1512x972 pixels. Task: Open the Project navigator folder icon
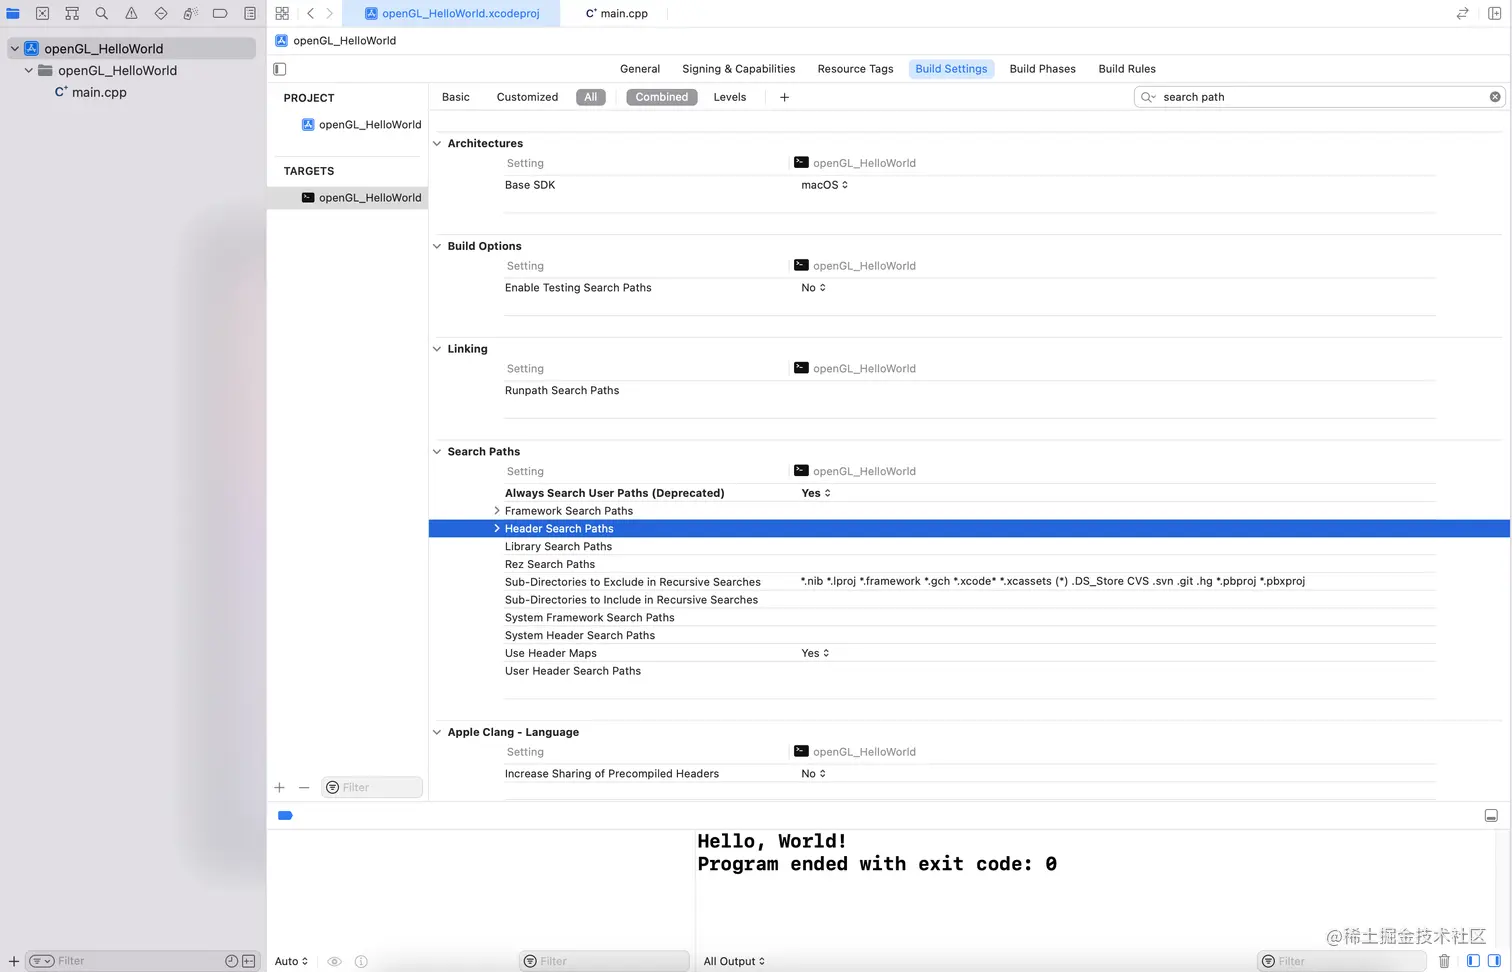(13, 14)
